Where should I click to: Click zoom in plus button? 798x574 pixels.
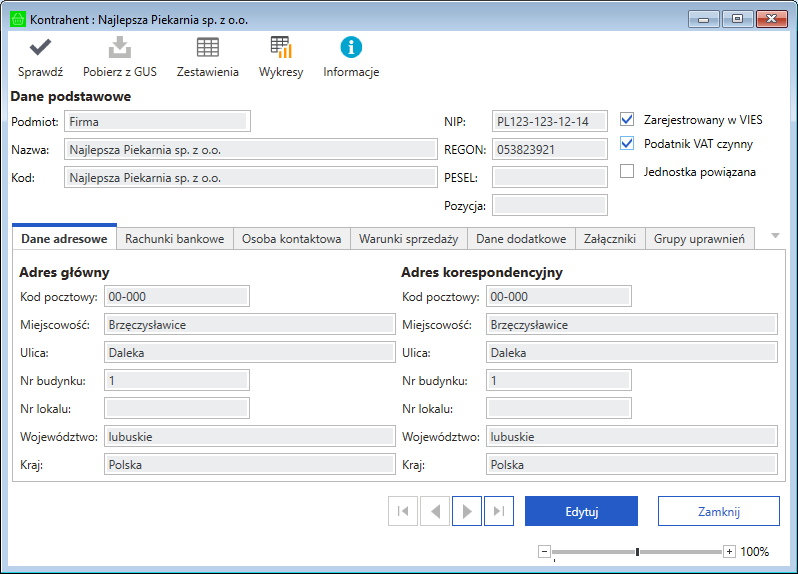pyautogui.click(x=729, y=551)
